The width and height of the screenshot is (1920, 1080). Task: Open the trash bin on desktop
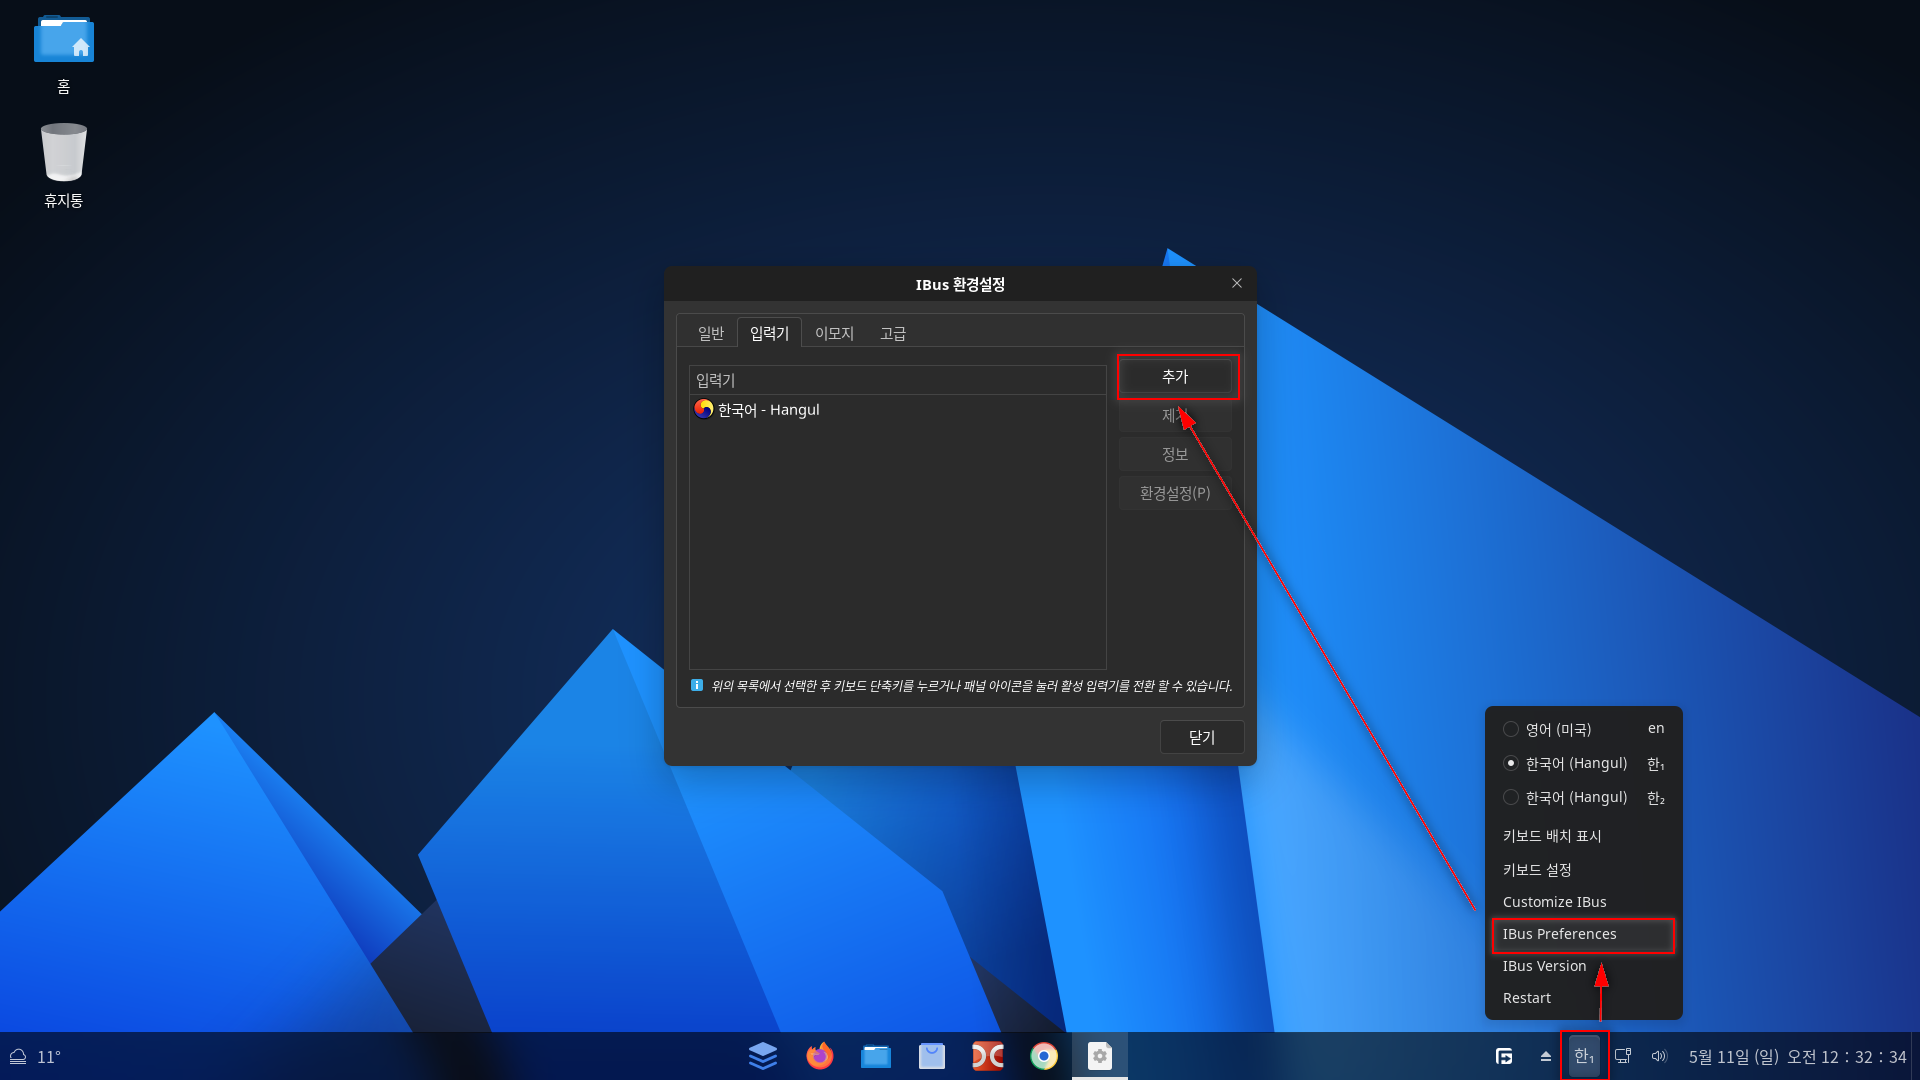(64, 153)
